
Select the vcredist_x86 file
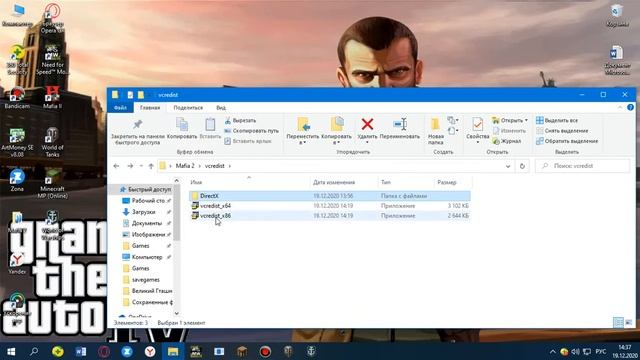pyautogui.click(x=330, y=216)
